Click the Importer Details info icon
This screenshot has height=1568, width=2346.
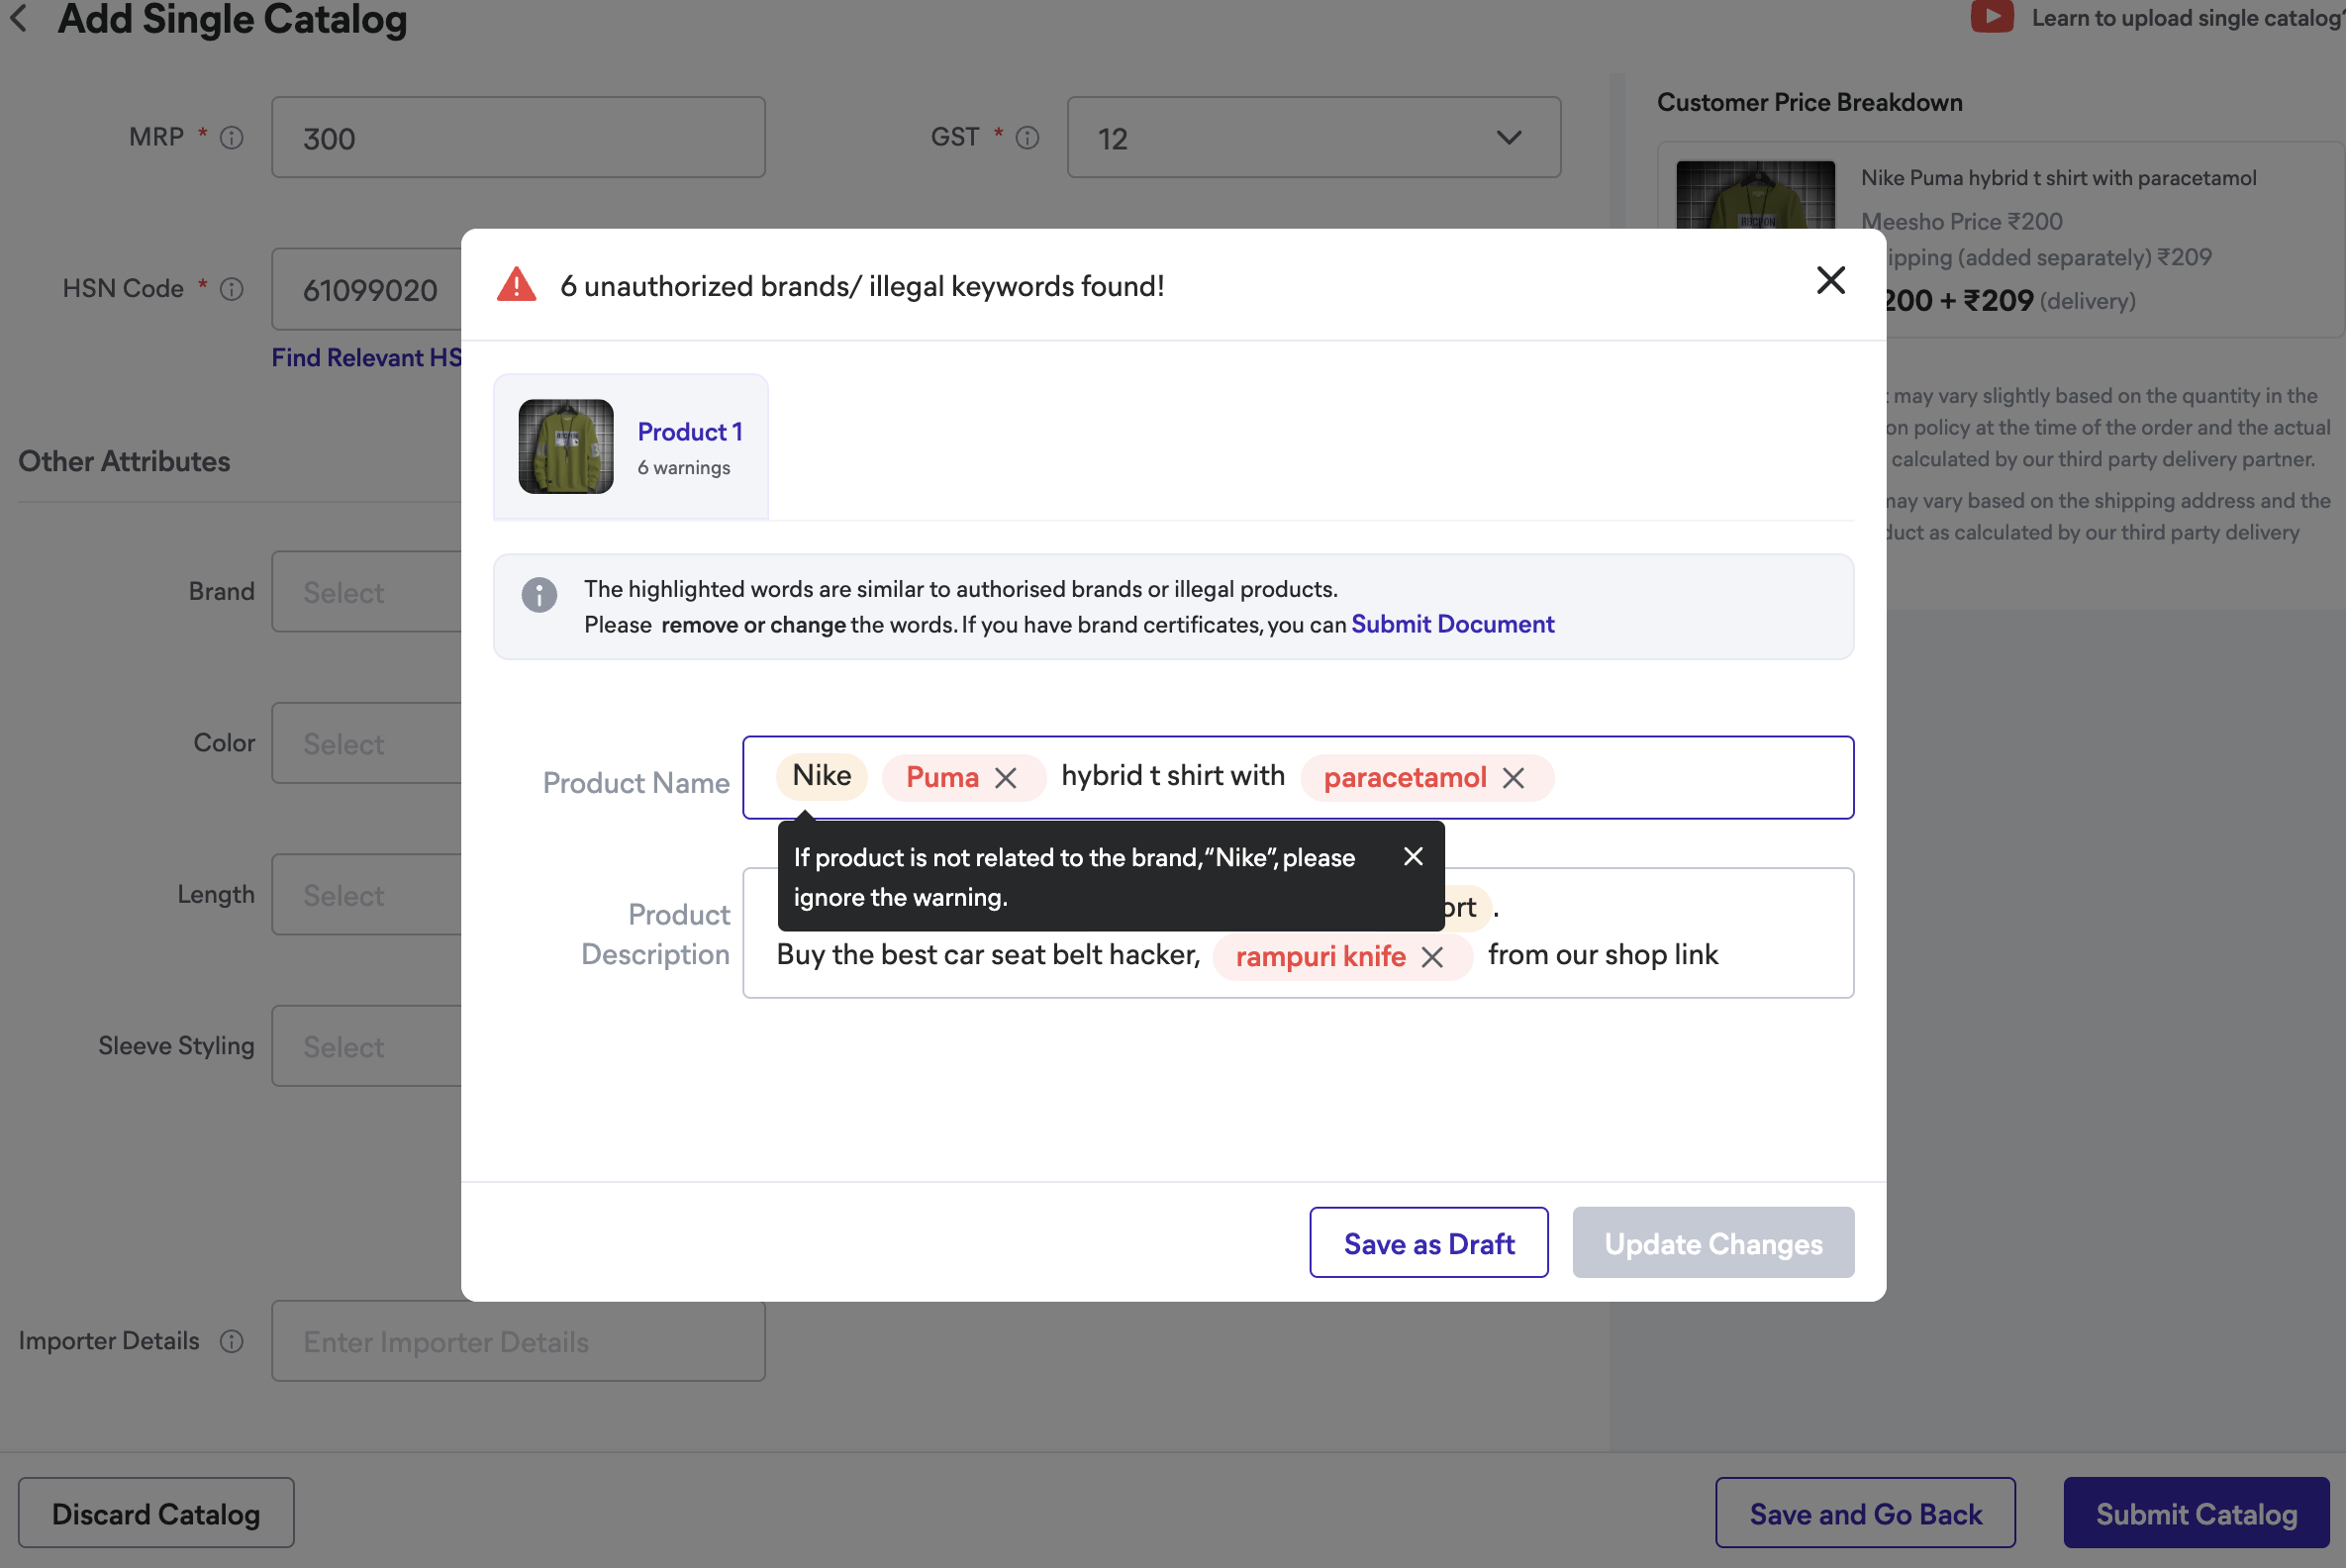pyautogui.click(x=232, y=1341)
